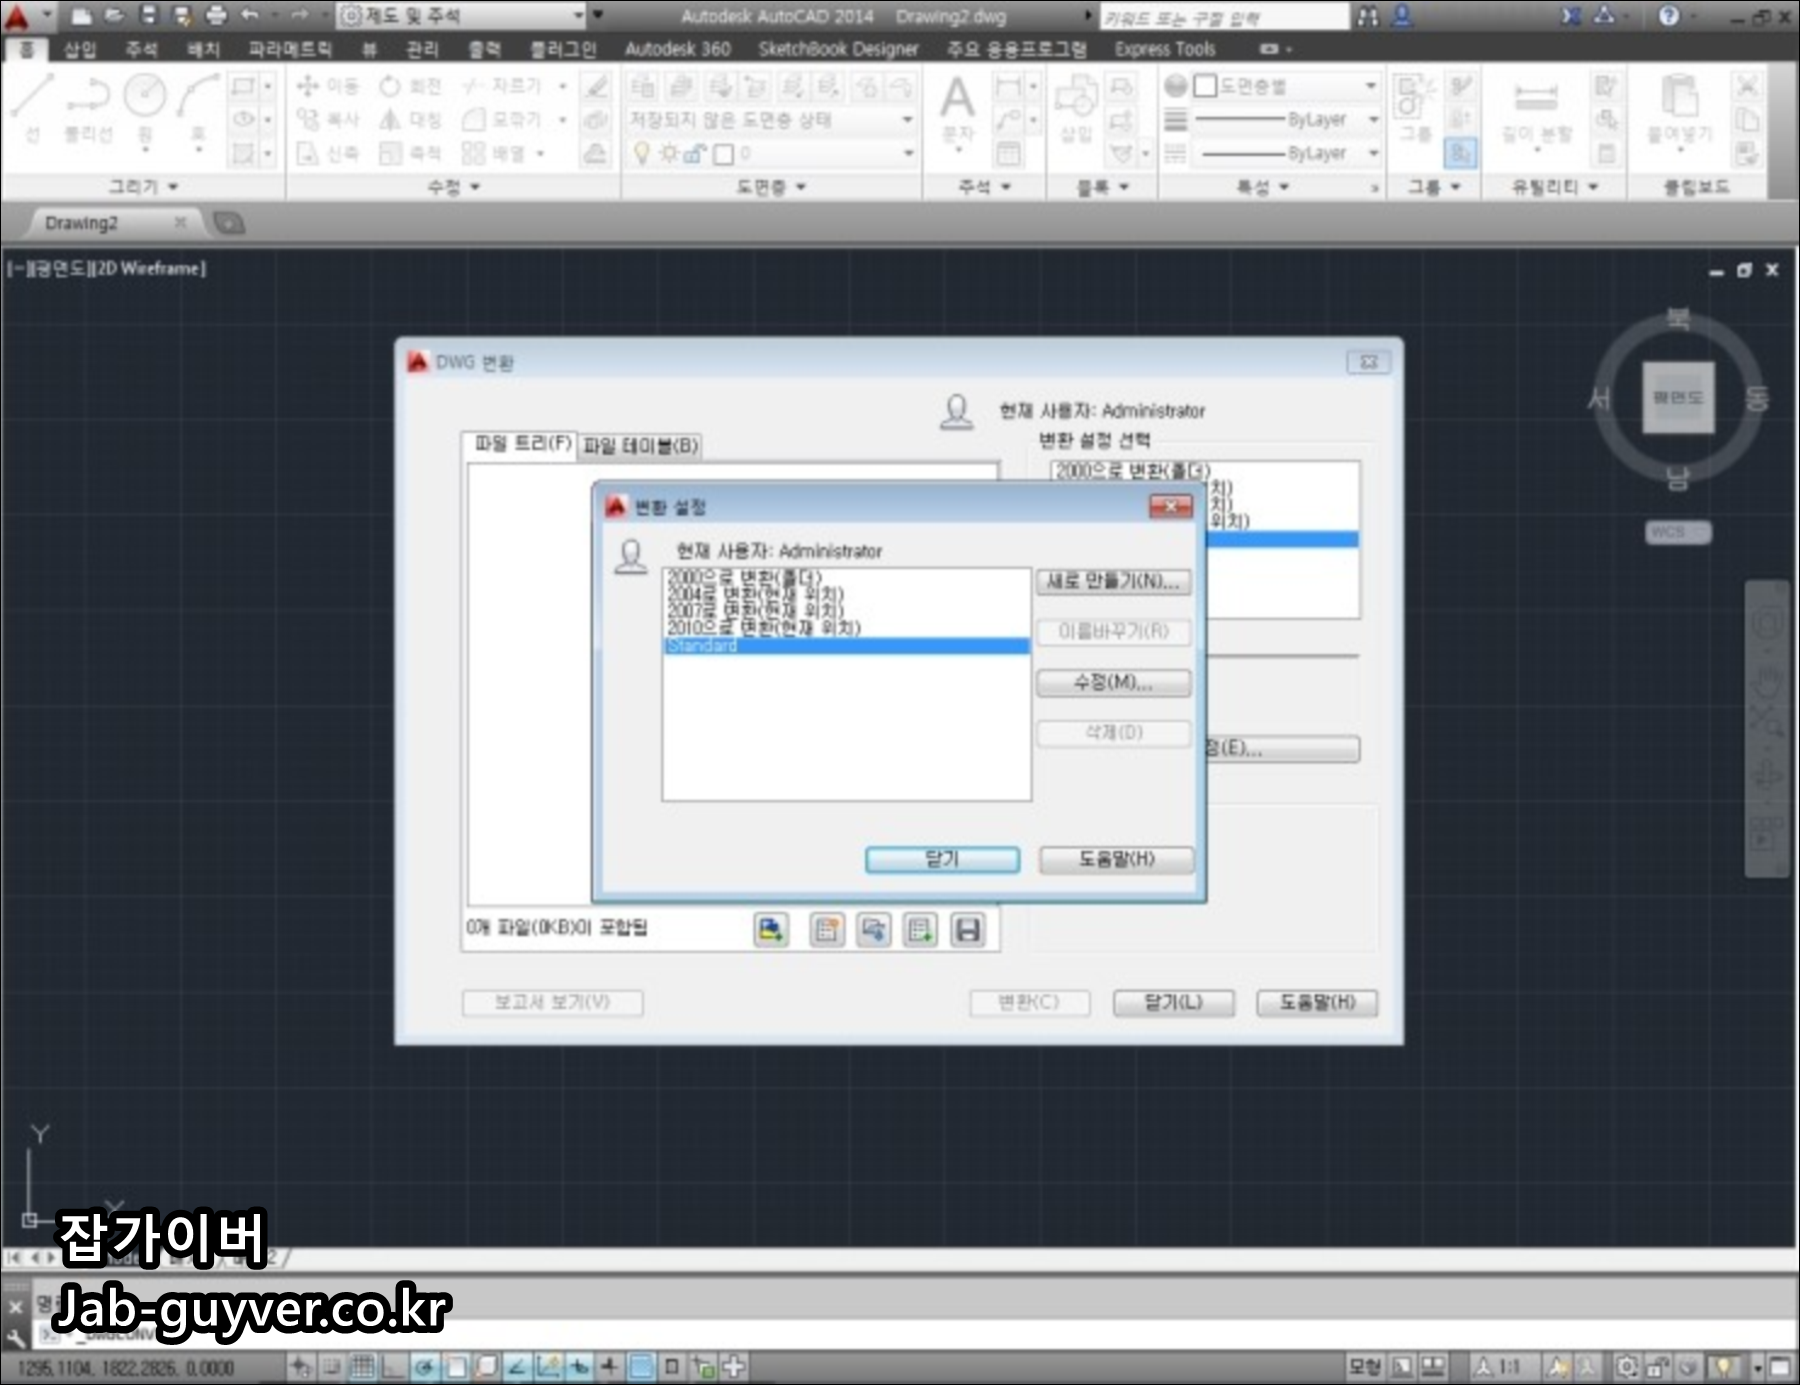Open the Autodesk 360 ribbon tab
Screen dimensions: 1800x1385
[677, 49]
